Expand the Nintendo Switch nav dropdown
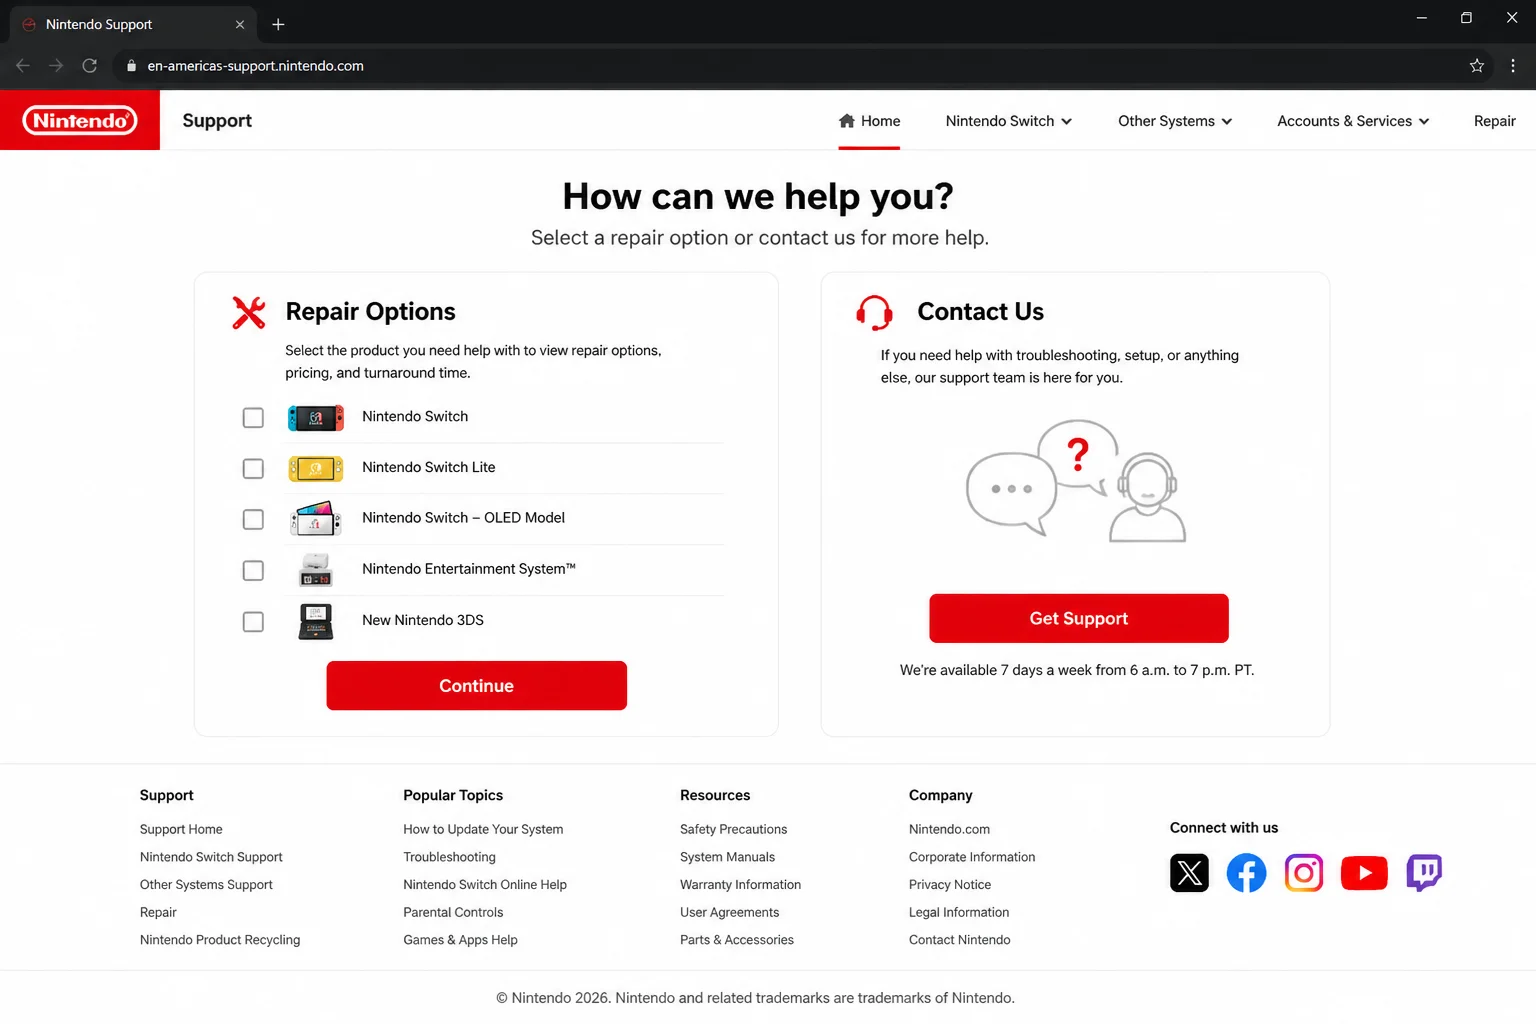Viewport: 1536px width, 1024px height. click(1009, 121)
